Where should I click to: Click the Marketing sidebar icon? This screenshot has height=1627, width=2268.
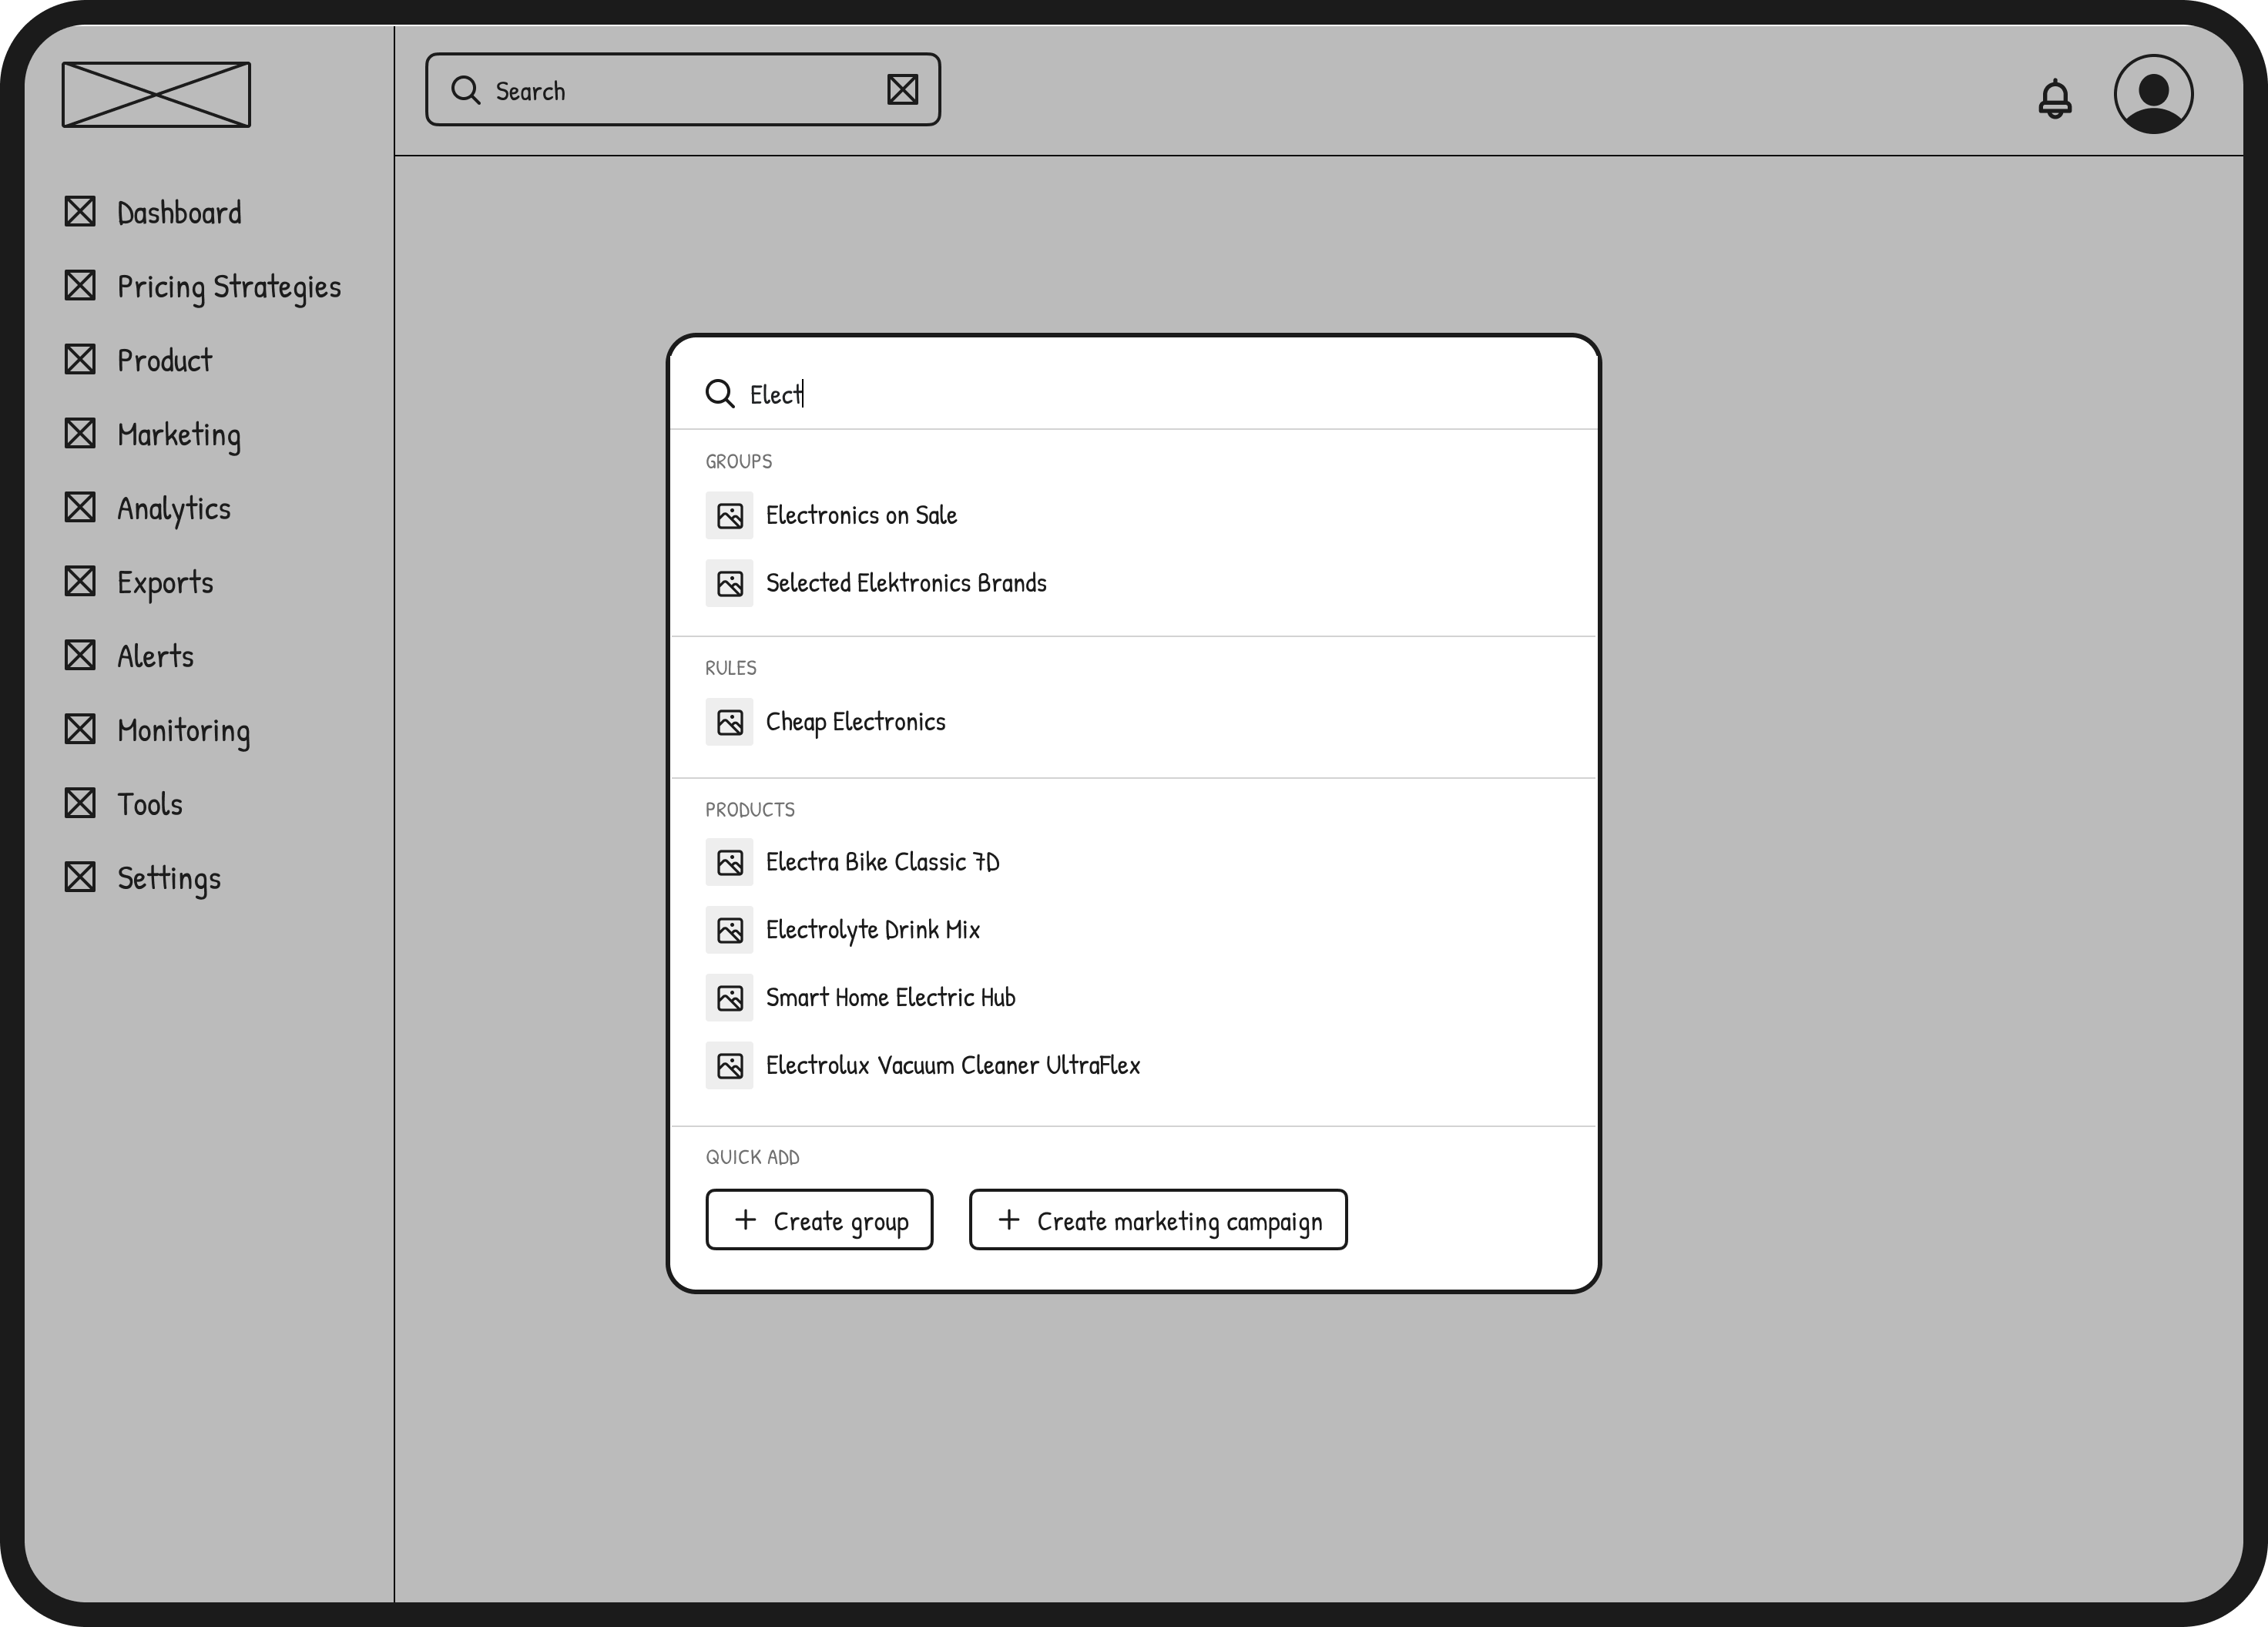(80, 433)
